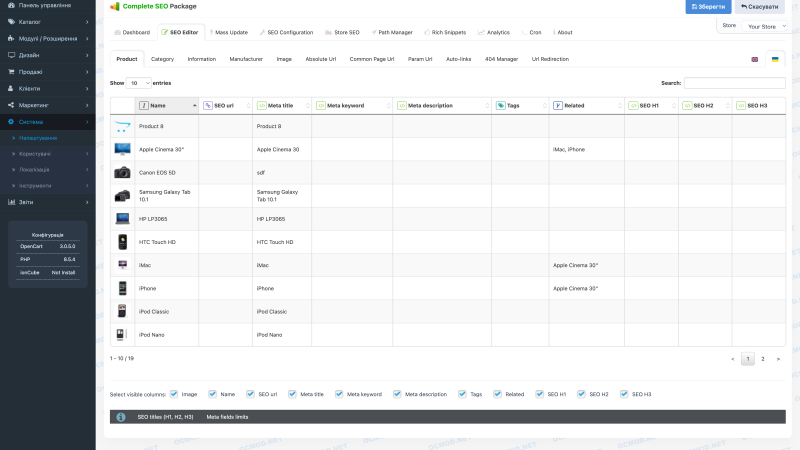Click the Canon EOS 5D camera thumbnail
This screenshot has width=800, height=450.
[122, 172]
